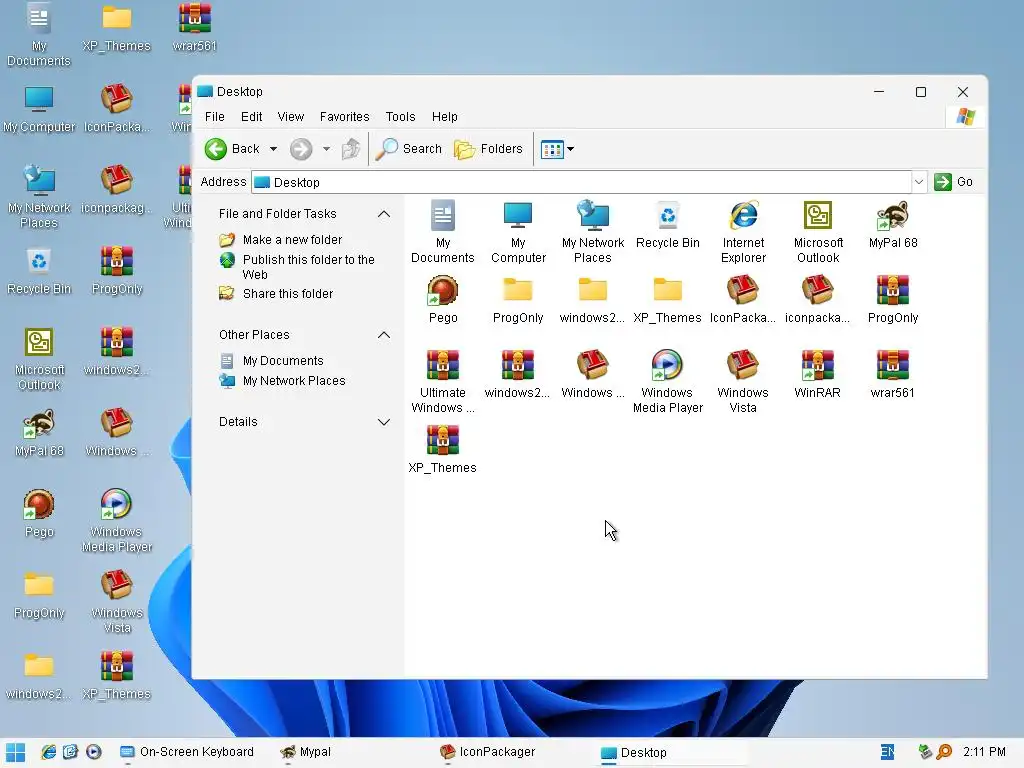1024x768 pixels.
Task: Open the Help menu
Action: click(444, 116)
